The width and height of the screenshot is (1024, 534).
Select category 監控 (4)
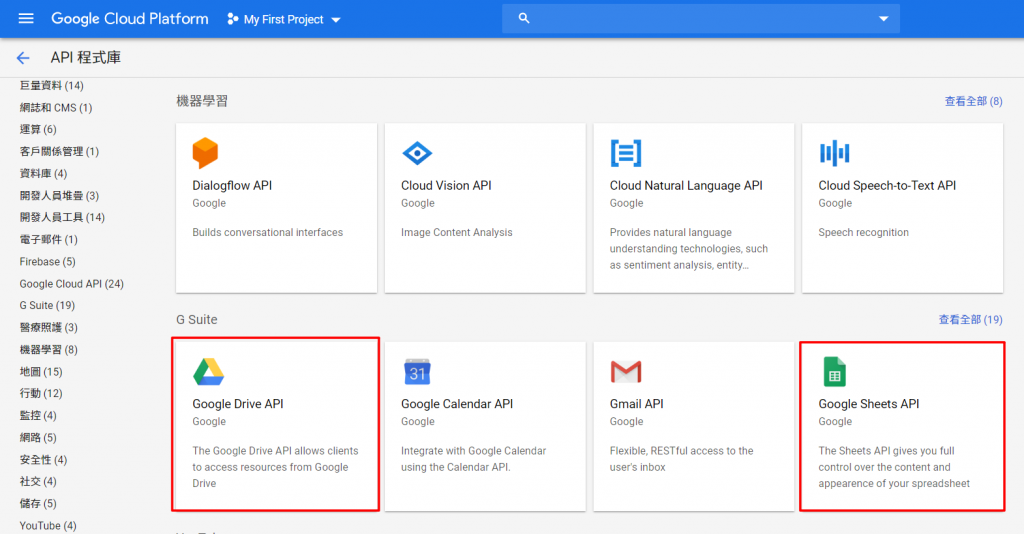38,416
